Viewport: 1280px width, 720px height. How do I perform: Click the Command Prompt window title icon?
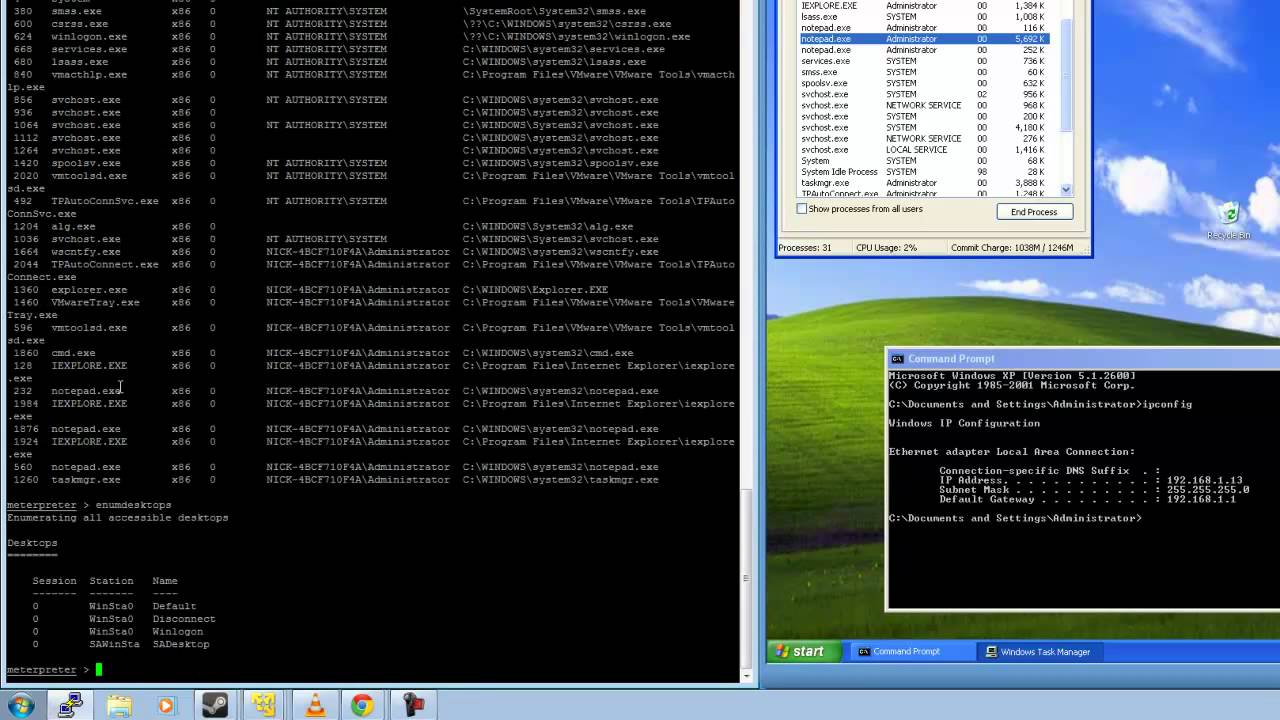coord(897,359)
